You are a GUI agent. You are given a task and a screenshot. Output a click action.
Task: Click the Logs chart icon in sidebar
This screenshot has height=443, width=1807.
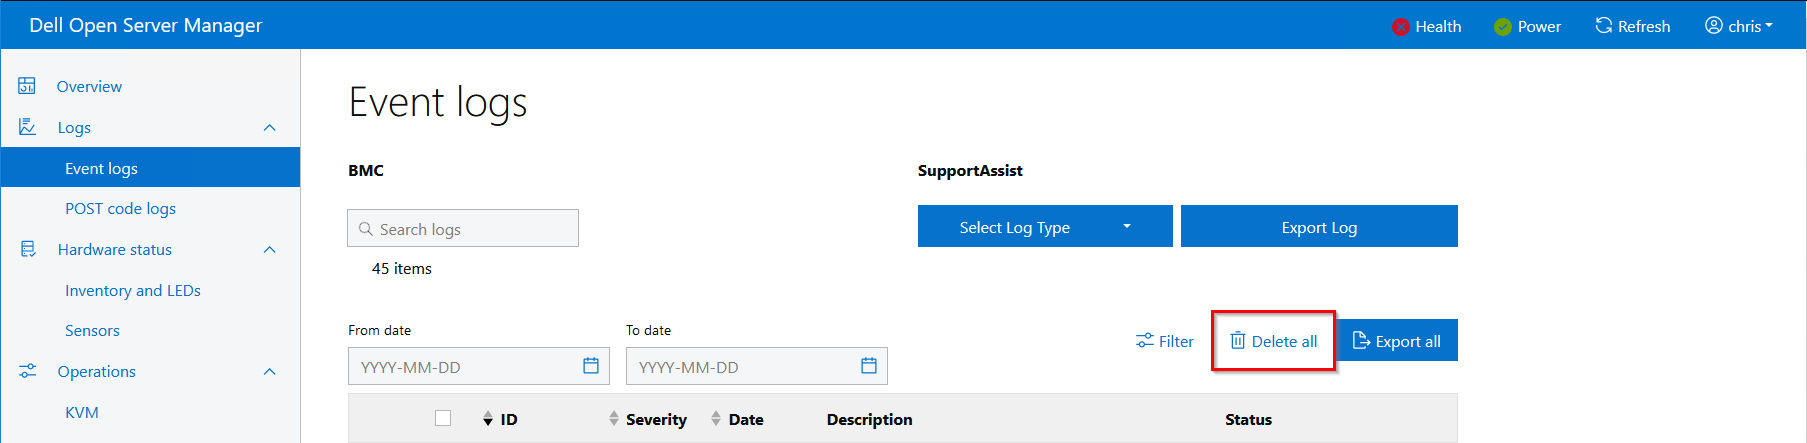(27, 127)
